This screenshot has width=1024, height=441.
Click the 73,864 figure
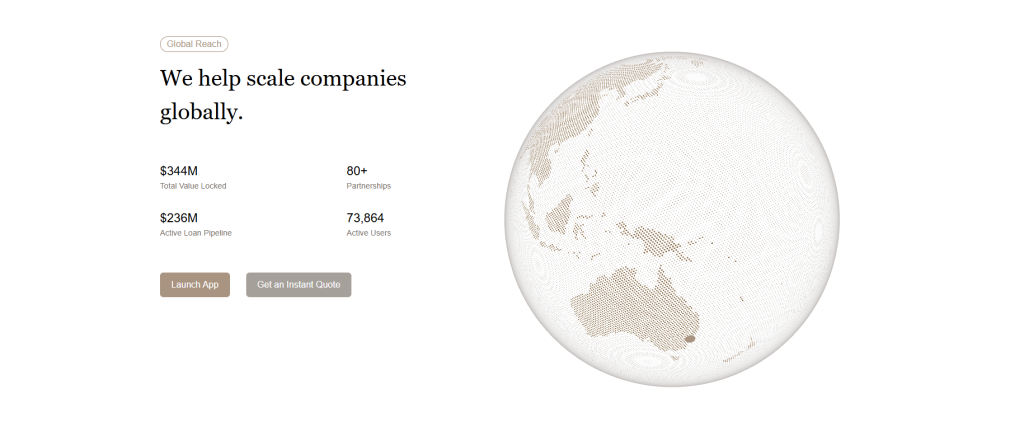[365, 218]
